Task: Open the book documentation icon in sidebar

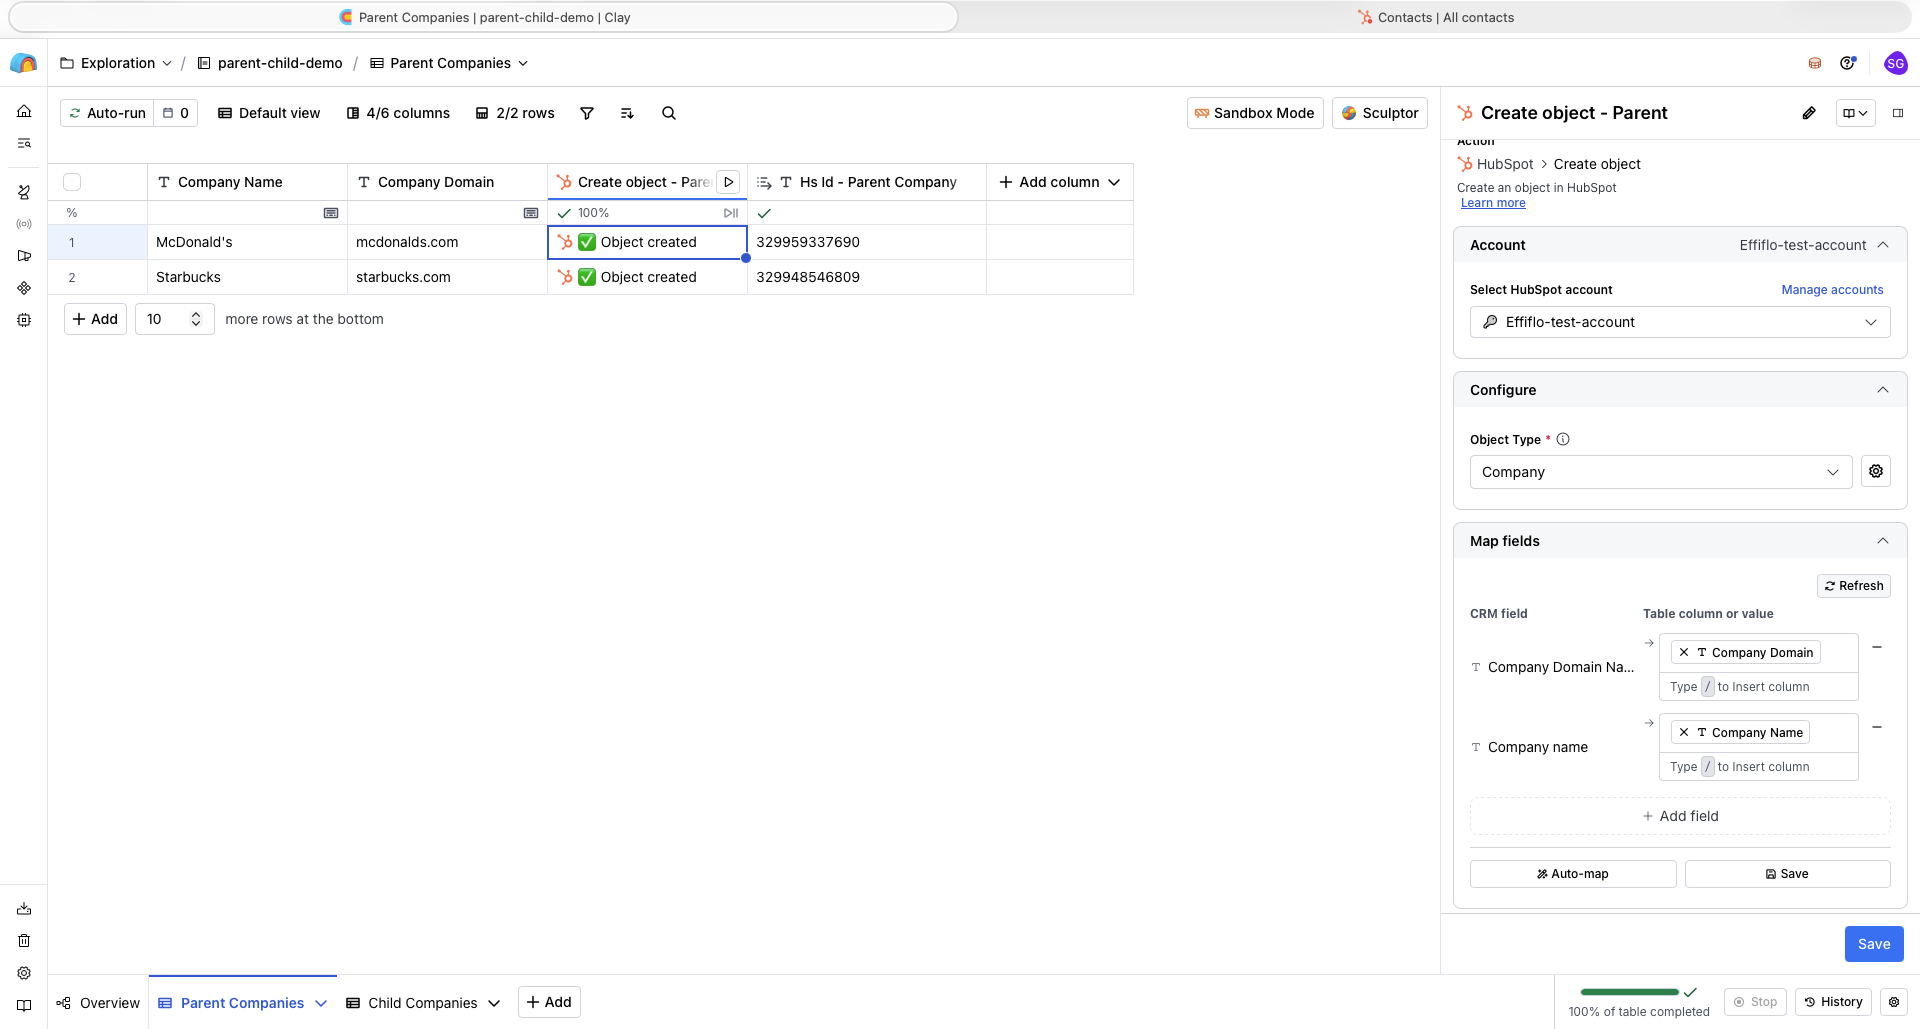Action: click(24, 1005)
